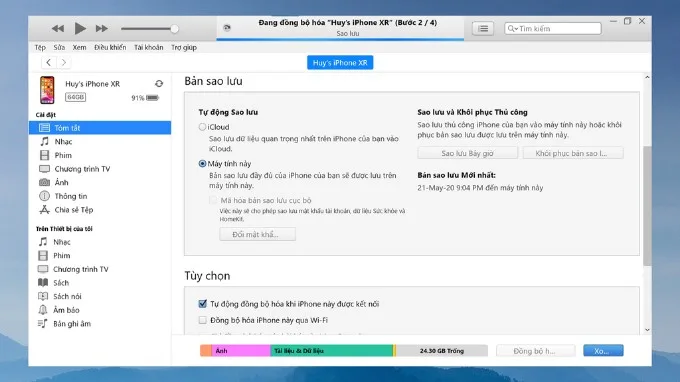Image resolution: width=680 pixels, height=382 pixels.
Task: Click the 24.30 GB Trống storage segment
Action: click(x=442, y=350)
